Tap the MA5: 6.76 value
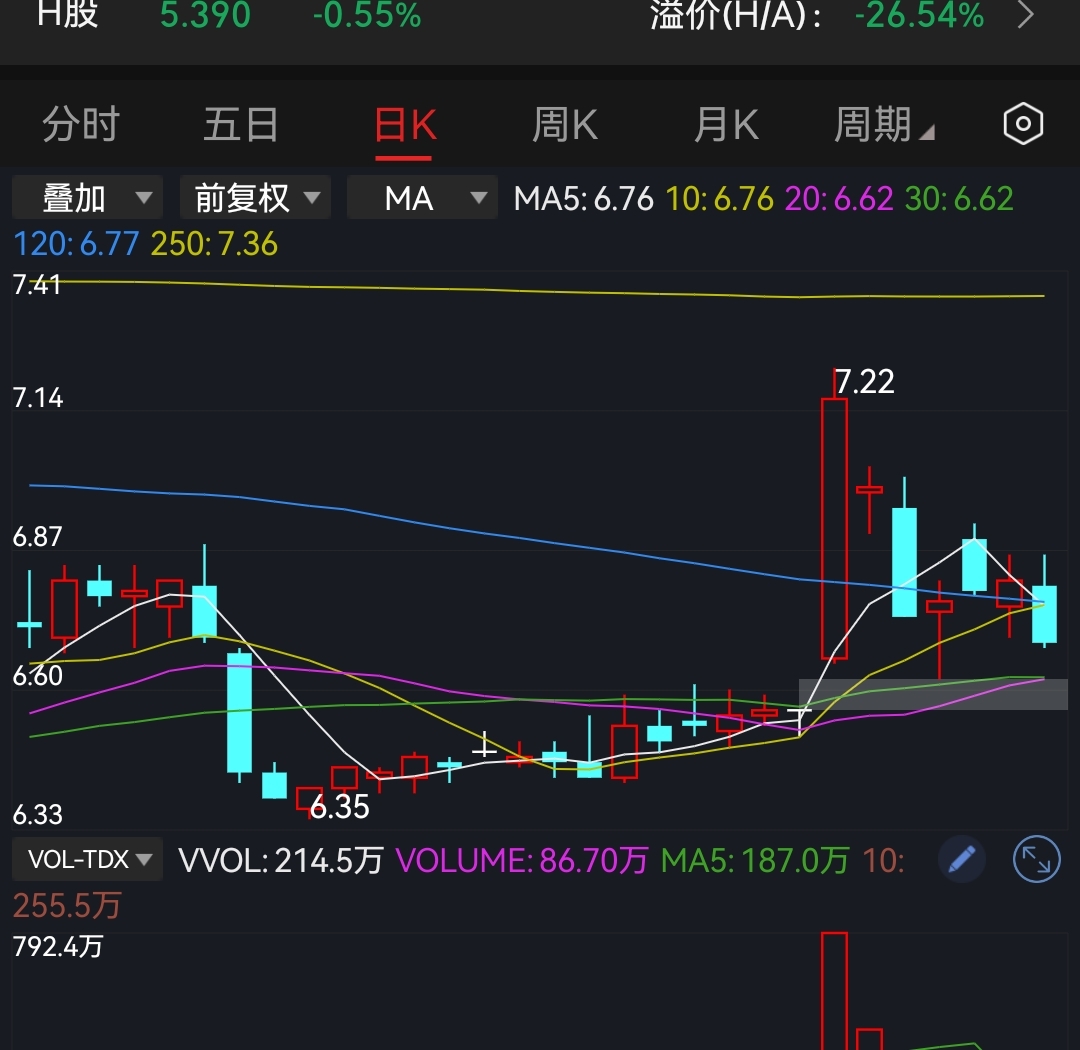The width and height of the screenshot is (1080, 1050). (x=583, y=199)
